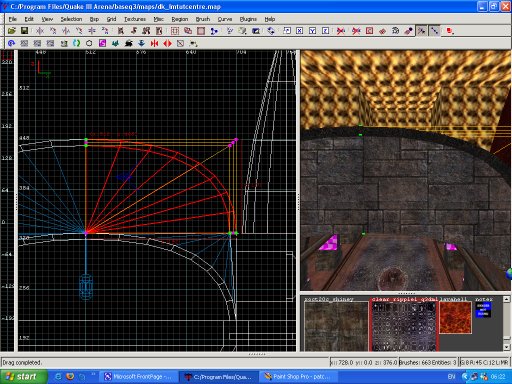Screen dimensions: 512x384
Task: Click the Change Views icon
Action: tap(230, 31)
